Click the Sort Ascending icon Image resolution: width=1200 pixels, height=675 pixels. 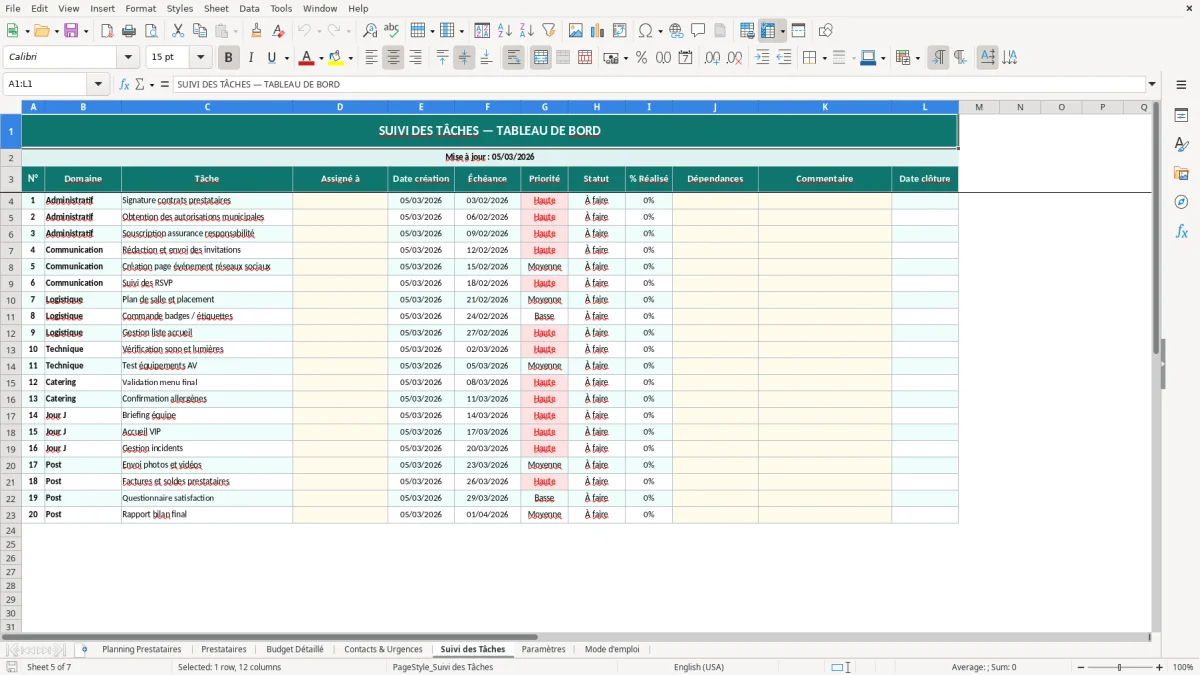coord(504,31)
